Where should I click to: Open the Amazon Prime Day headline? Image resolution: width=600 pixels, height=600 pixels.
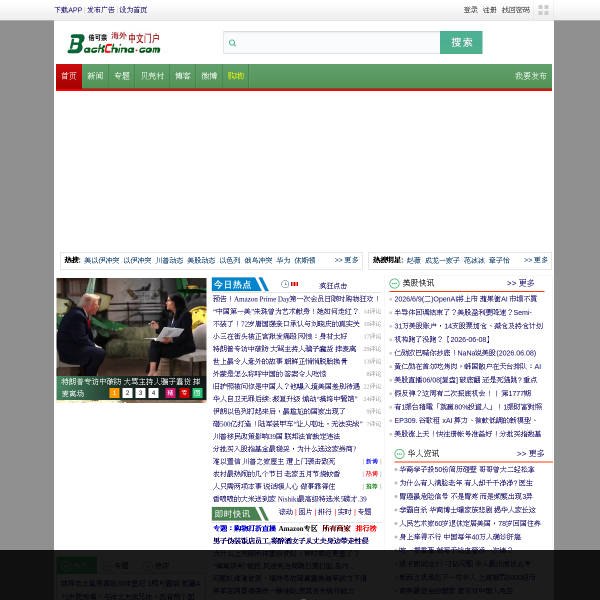coord(296,299)
